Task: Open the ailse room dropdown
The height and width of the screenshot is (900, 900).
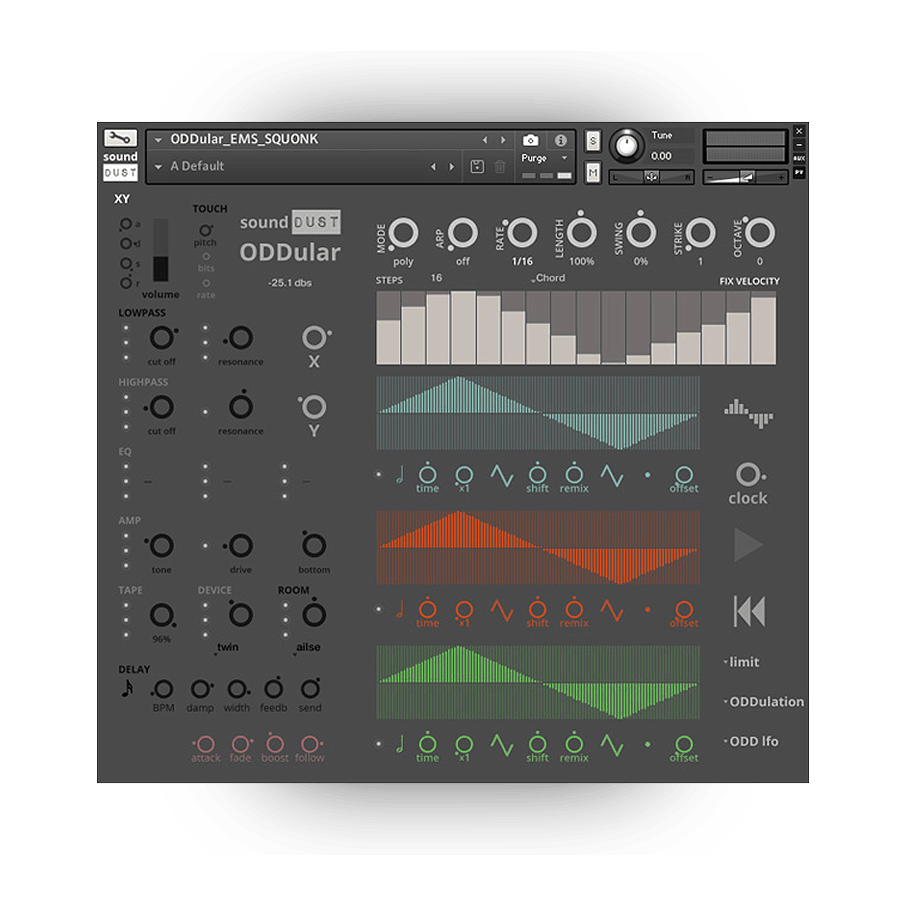Action: pyautogui.click(x=307, y=647)
